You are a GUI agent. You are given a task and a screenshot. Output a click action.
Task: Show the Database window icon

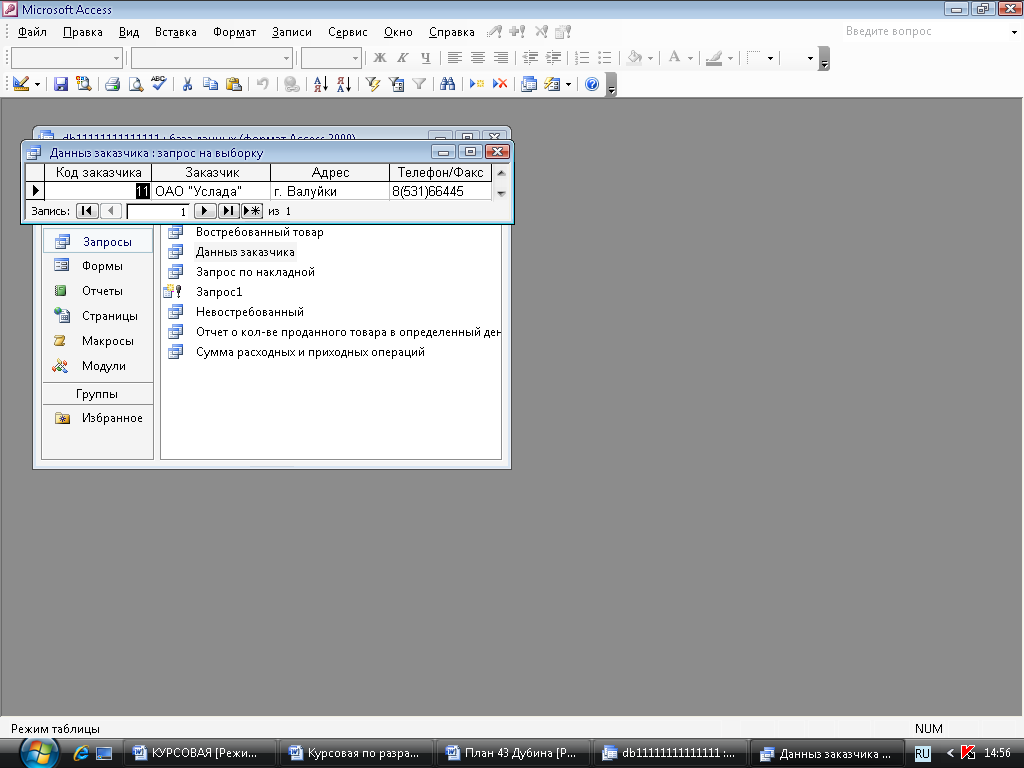tap(528, 84)
